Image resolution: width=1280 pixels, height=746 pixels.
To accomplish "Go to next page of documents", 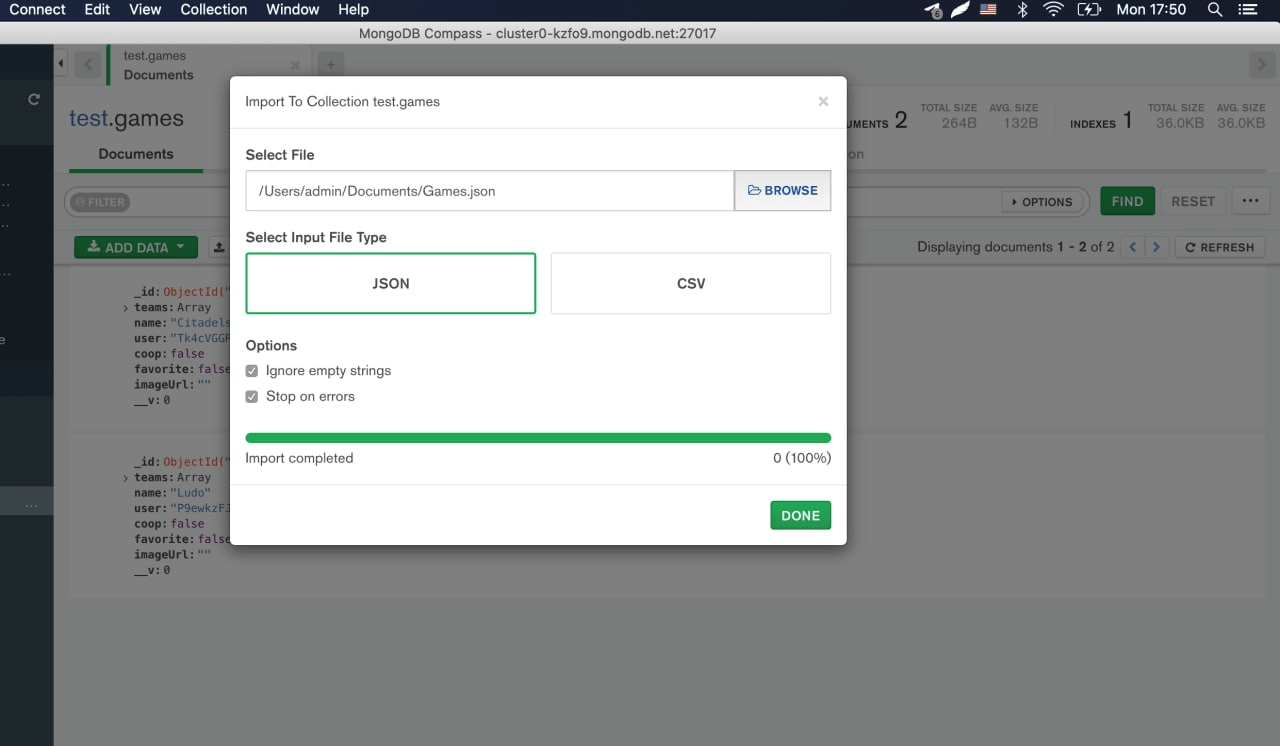I will coord(1157,247).
